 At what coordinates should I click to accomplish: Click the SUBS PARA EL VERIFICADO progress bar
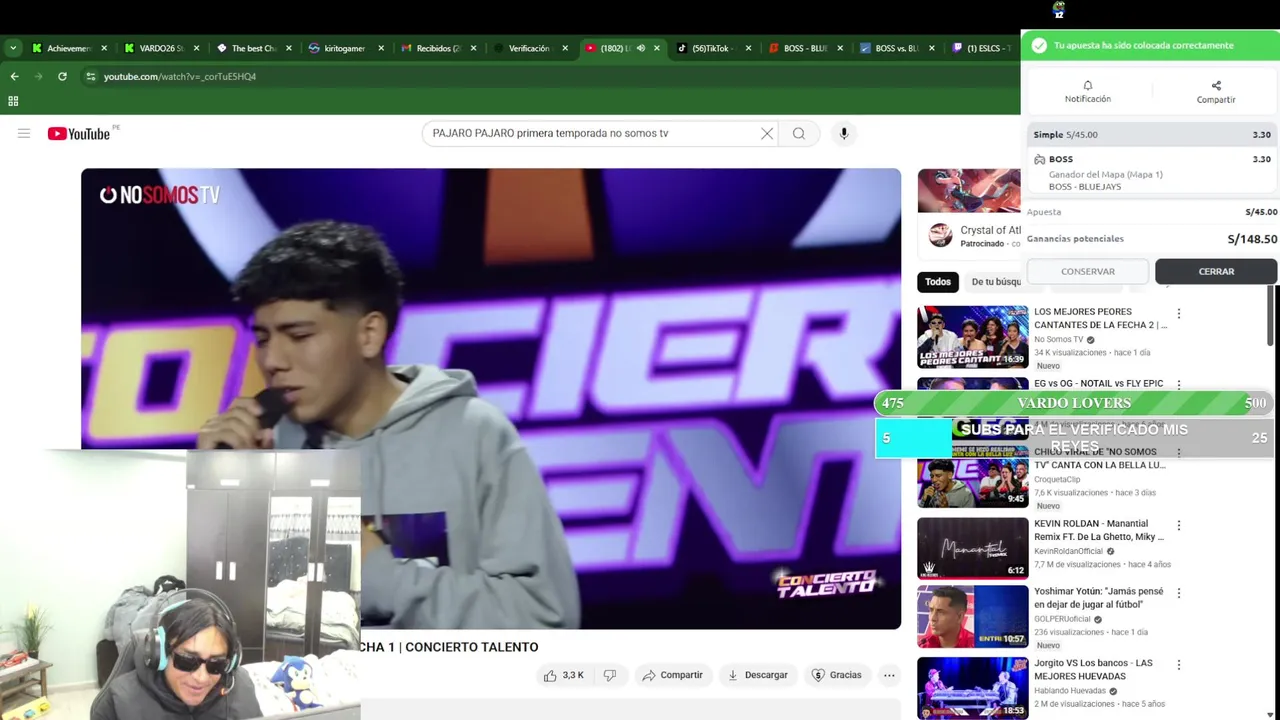(x=1074, y=438)
